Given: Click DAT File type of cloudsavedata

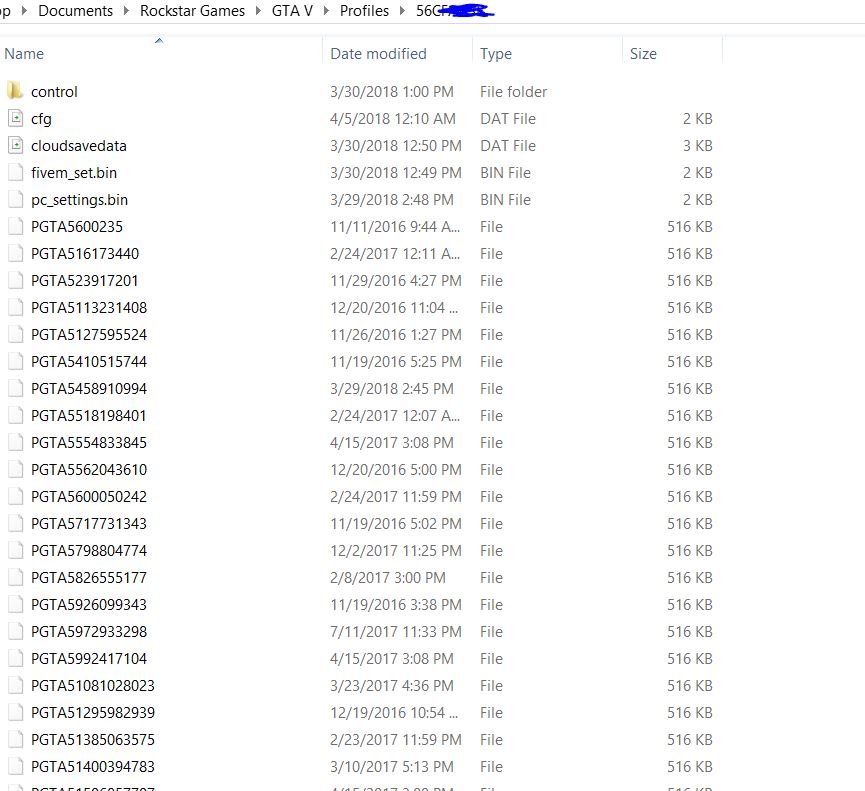Looking at the screenshot, I should [508, 146].
